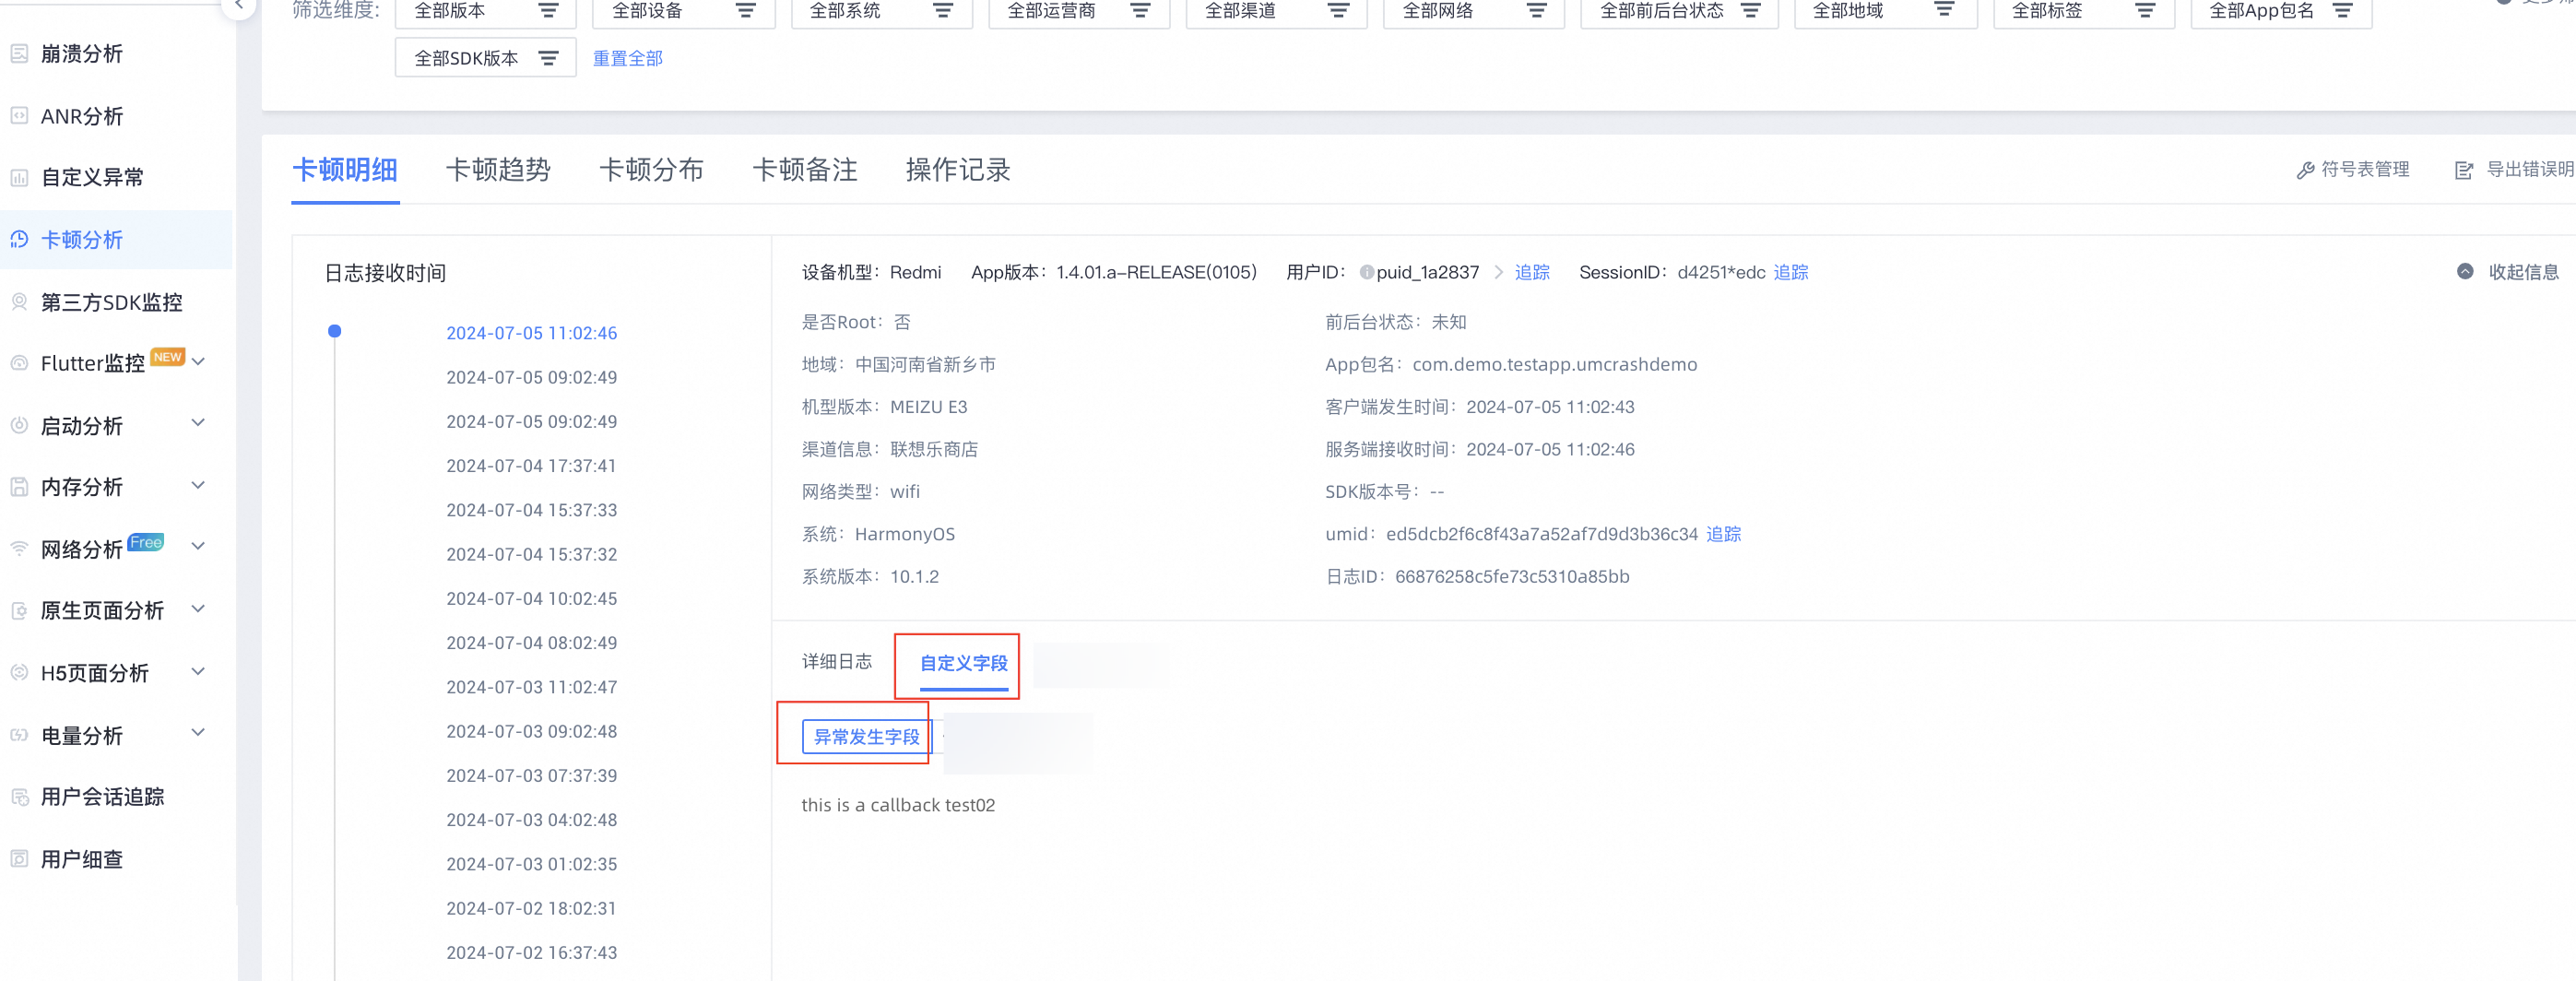
Task: Expand the 启动分析 submenu
Action: (x=198, y=423)
